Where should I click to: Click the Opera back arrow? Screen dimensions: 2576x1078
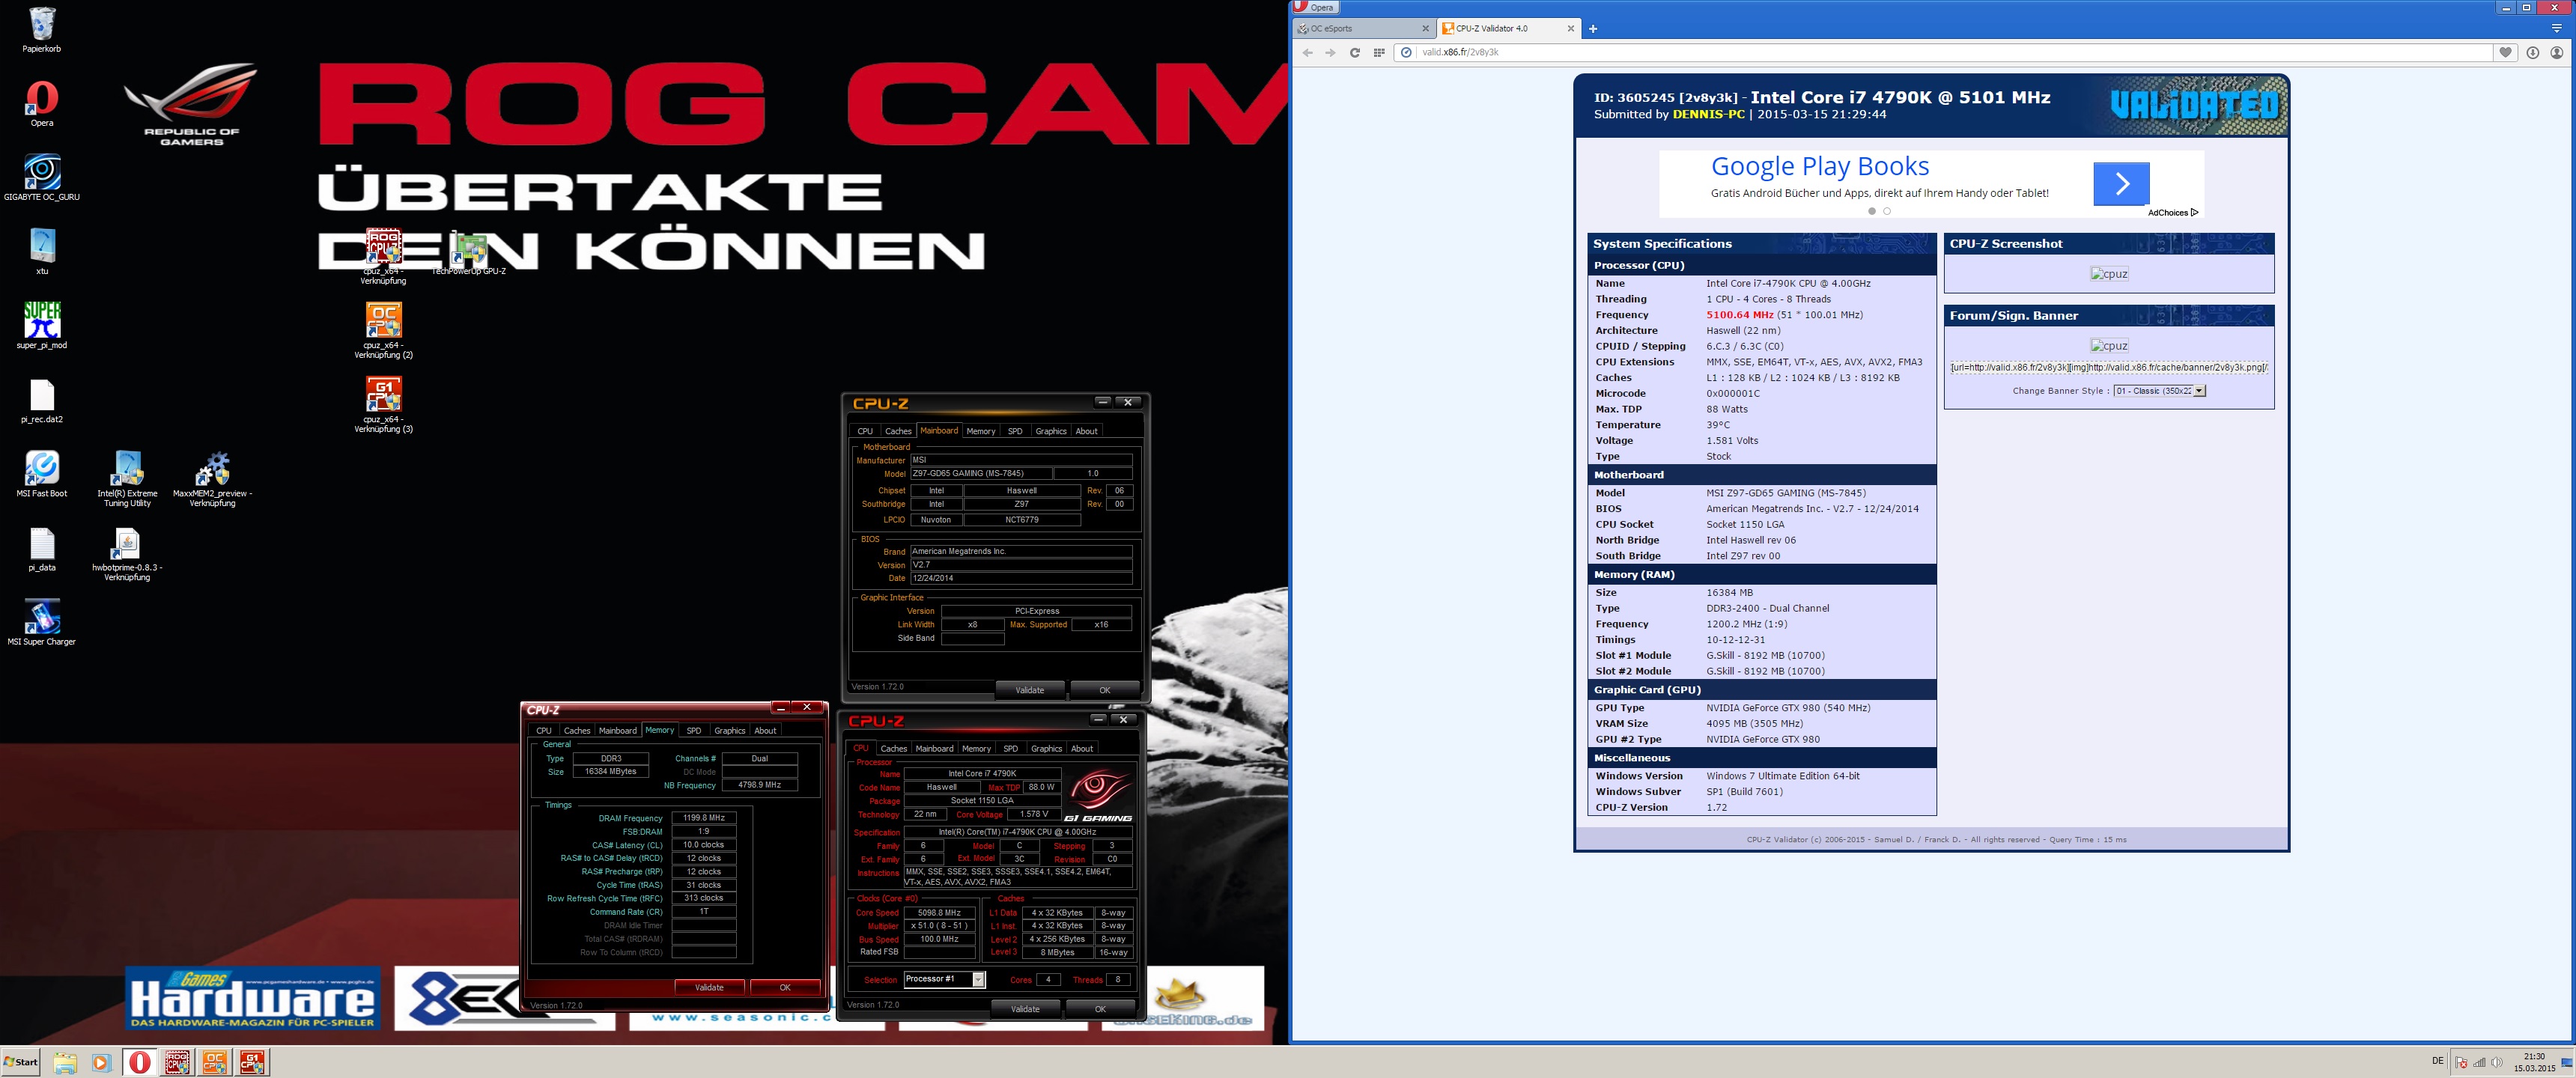coord(1307,53)
